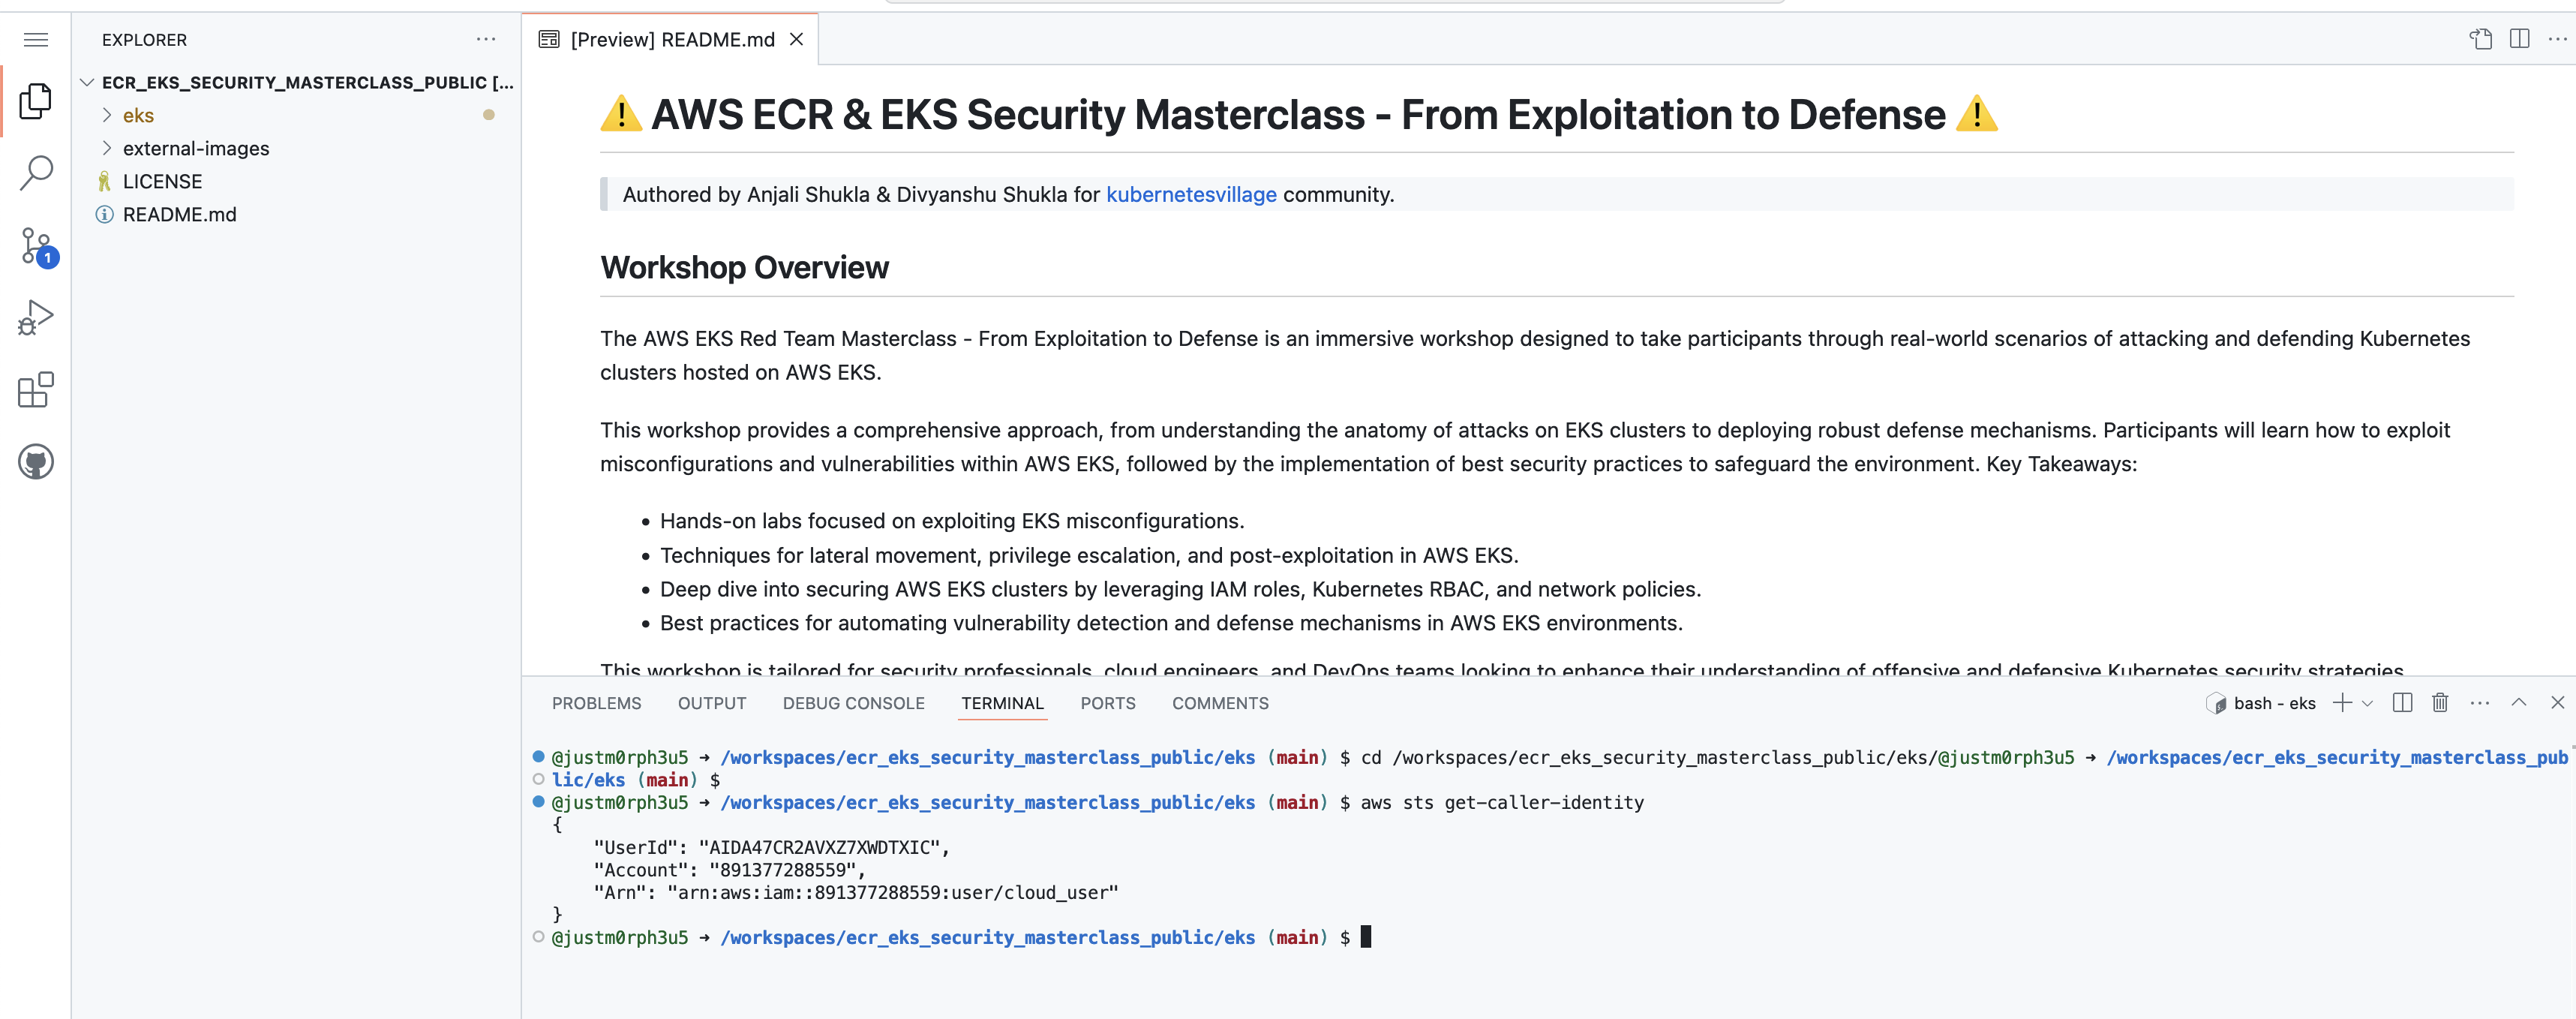Open the Extensions view
The image size is (2576, 1019).
[36, 390]
